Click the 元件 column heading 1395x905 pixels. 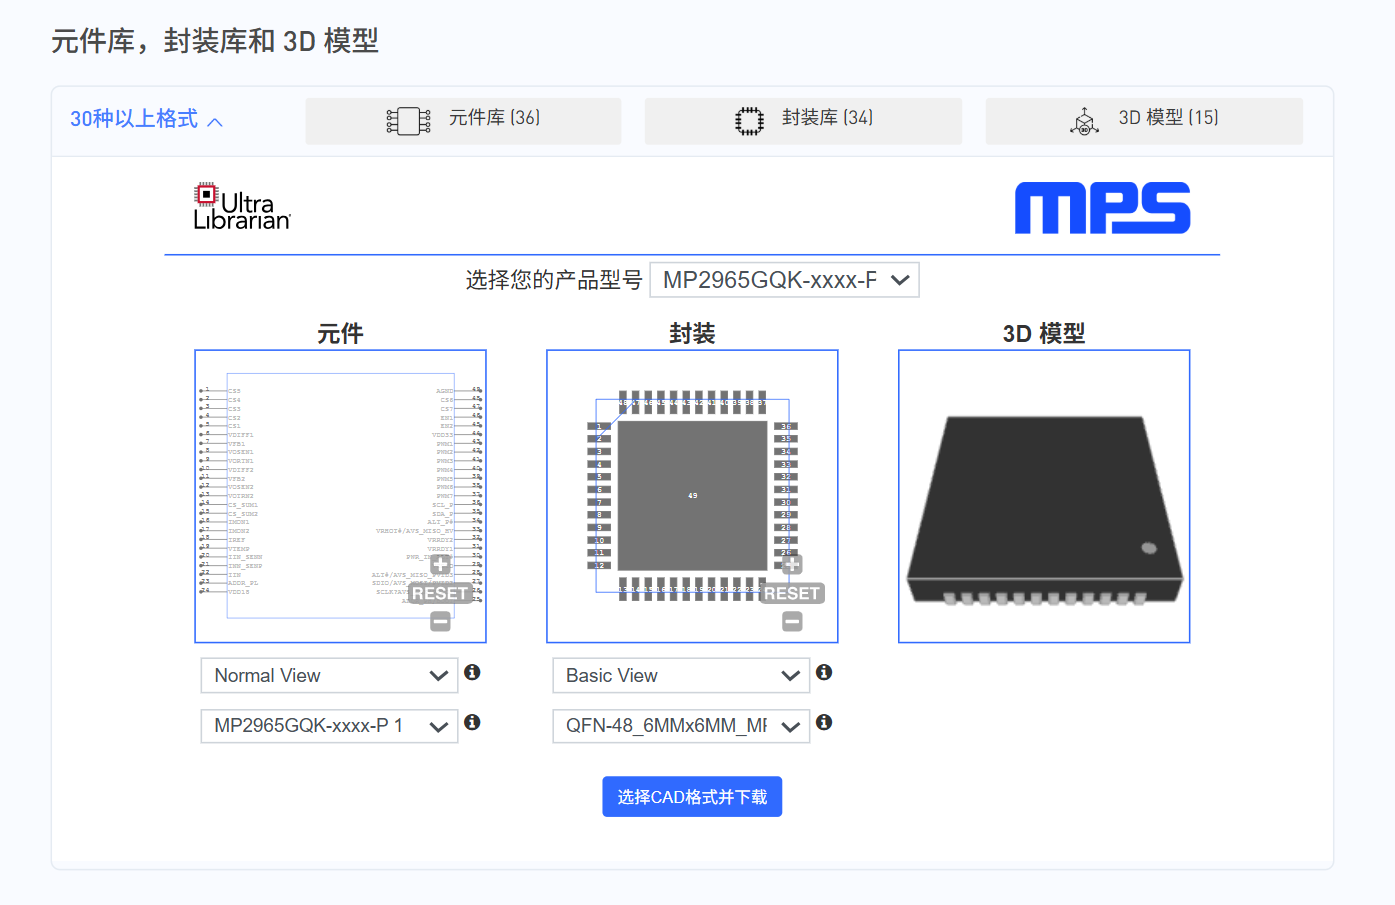pyautogui.click(x=340, y=334)
